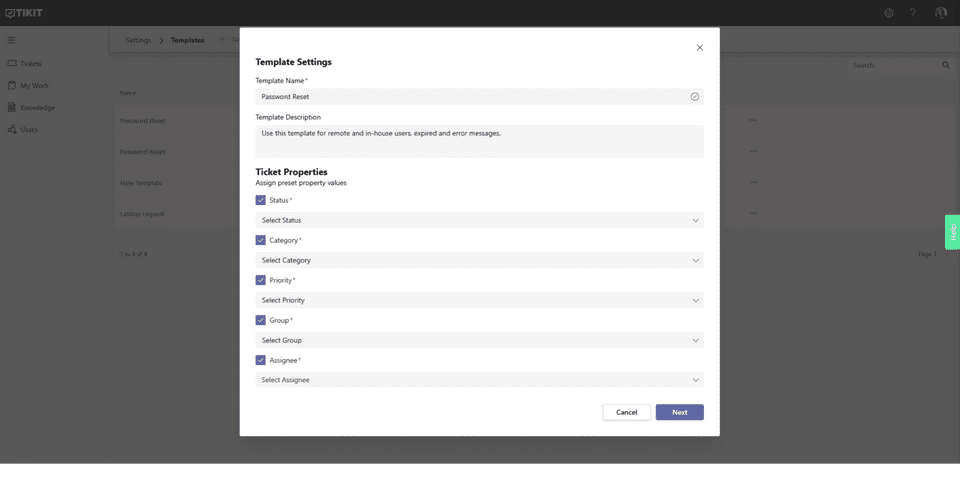This screenshot has height=480, width=960.
Task: Open the My Work sidebar item
Action: coord(34,85)
